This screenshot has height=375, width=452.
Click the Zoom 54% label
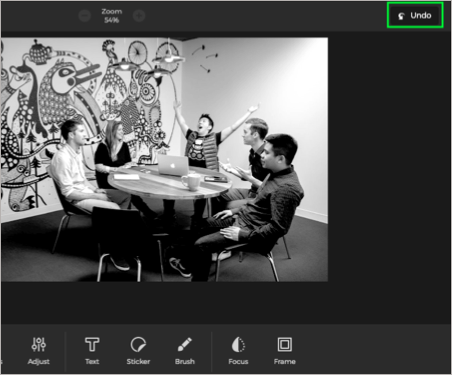[112, 16]
